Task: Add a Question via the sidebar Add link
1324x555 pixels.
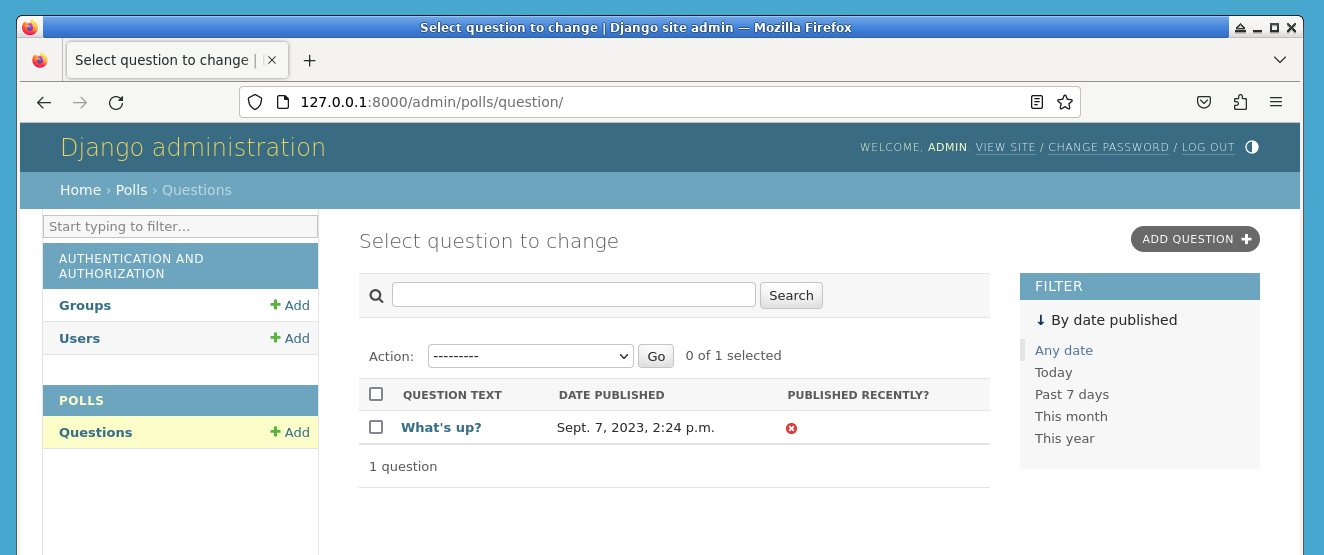Action: [290, 432]
